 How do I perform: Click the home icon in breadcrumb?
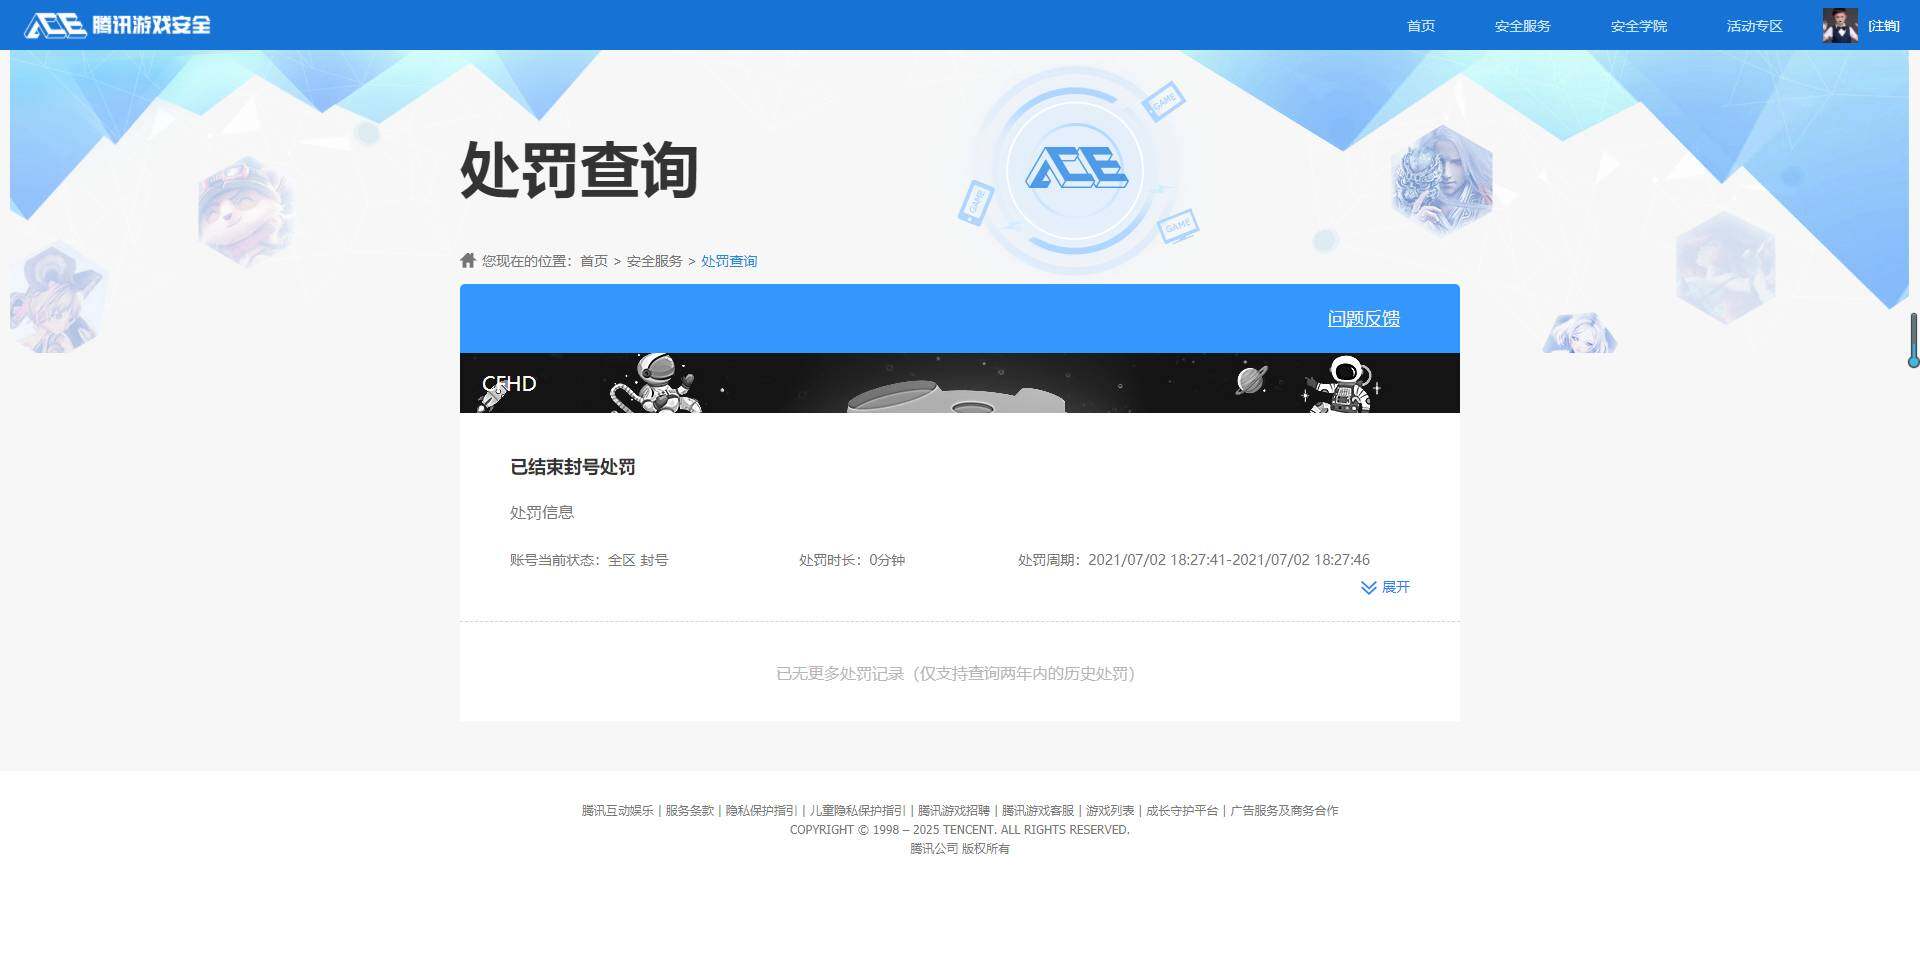(467, 261)
